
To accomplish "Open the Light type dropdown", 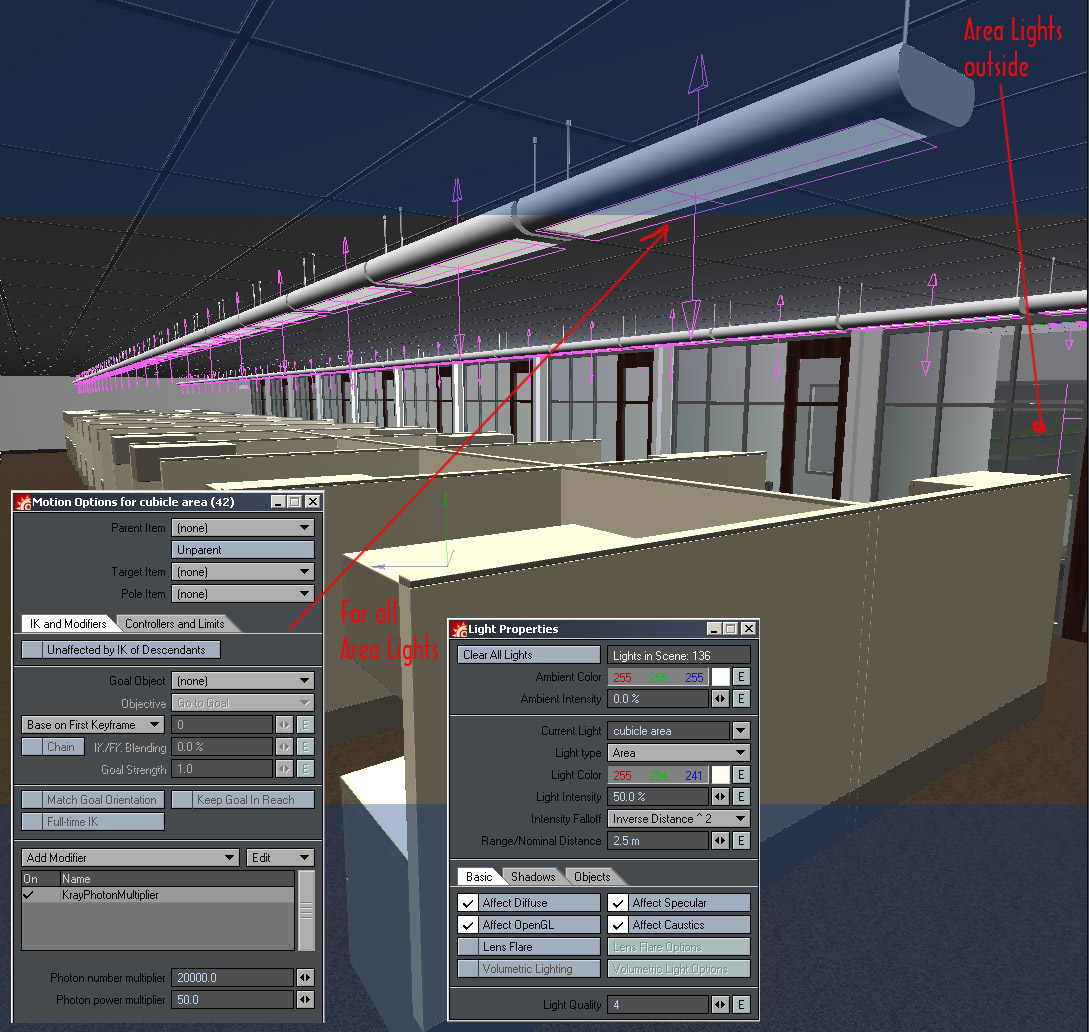I will tap(679, 753).
